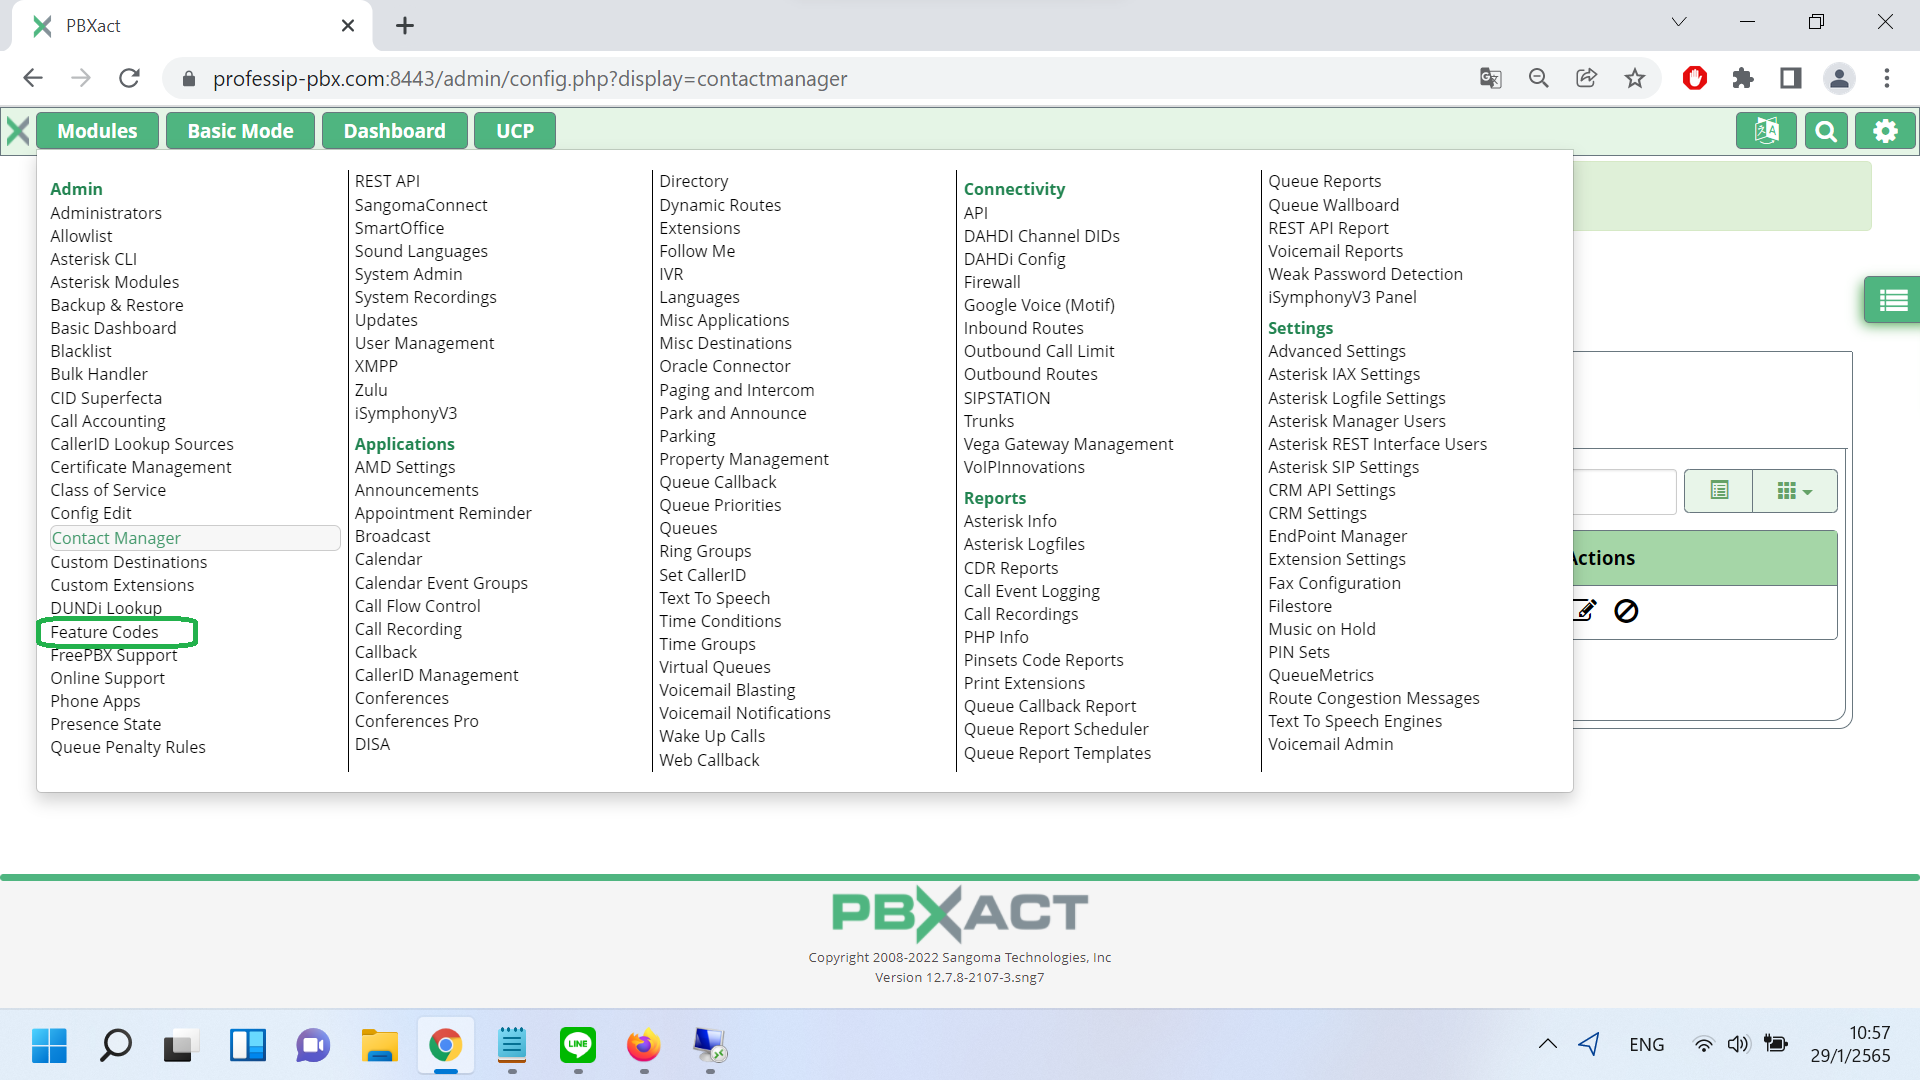Open File Explorer from taskbar
Screen dimensions: 1920x1080
[x=379, y=1046]
